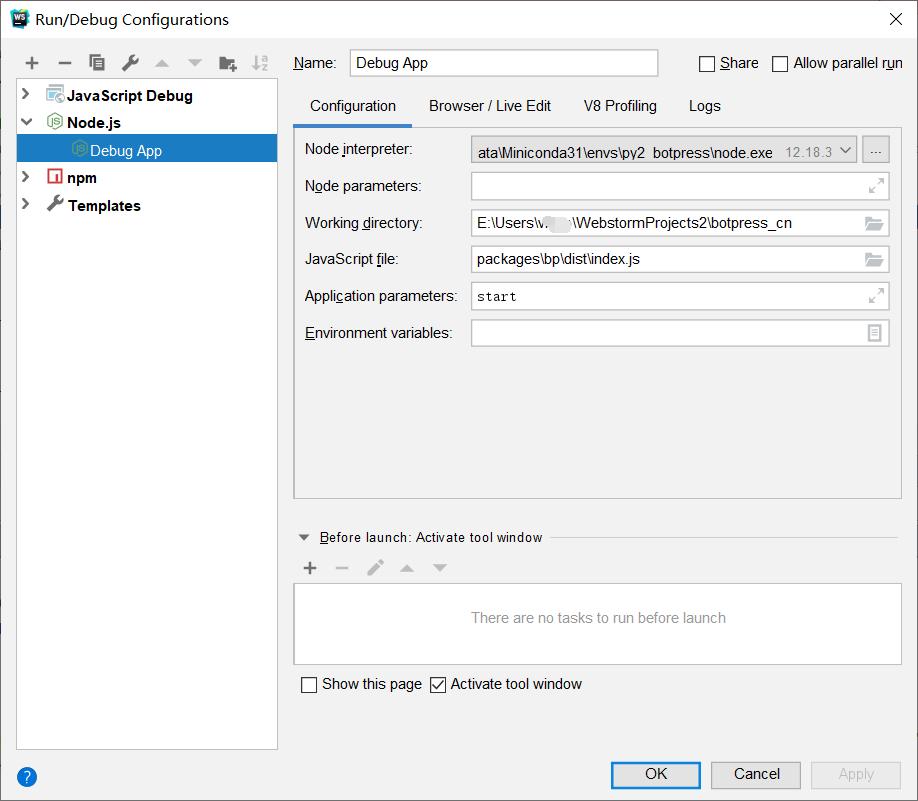Browse for the Node interpreter with the ellipsis button
918x801 pixels.
pos(876,152)
